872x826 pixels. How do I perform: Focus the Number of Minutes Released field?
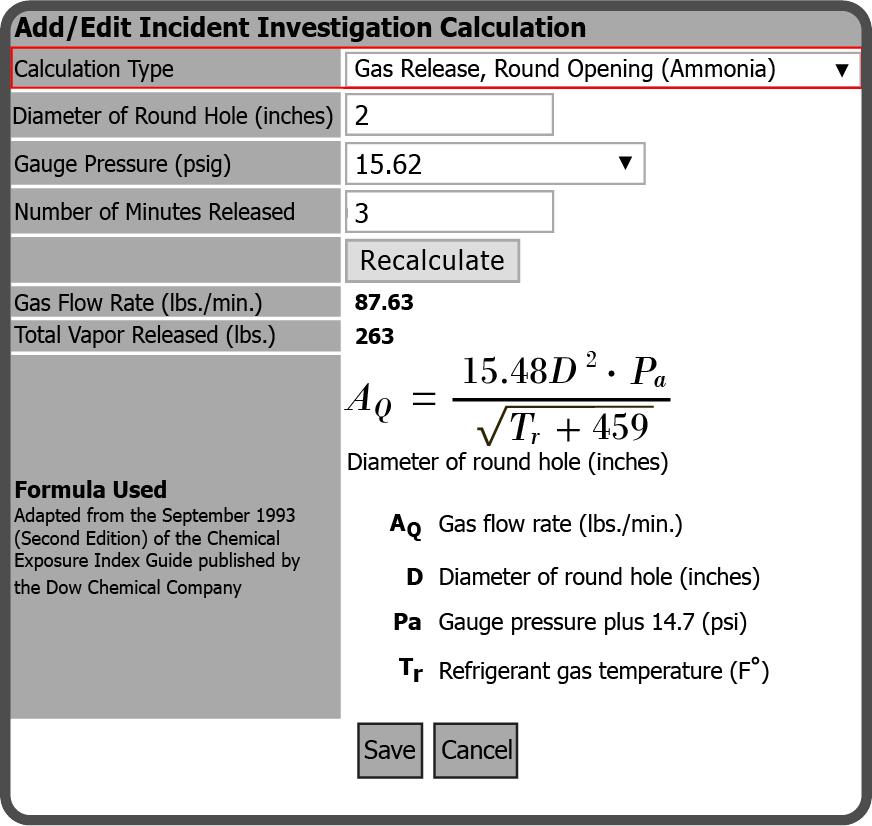[449, 212]
